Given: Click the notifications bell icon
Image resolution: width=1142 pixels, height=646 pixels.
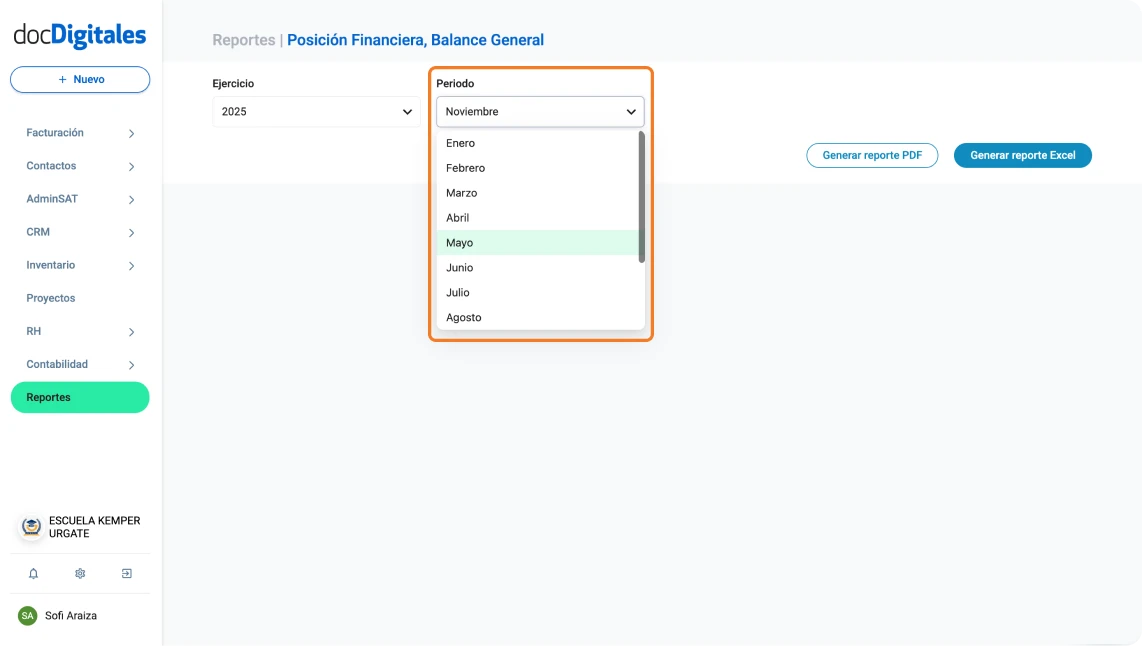Looking at the screenshot, I should (x=33, y=574).
